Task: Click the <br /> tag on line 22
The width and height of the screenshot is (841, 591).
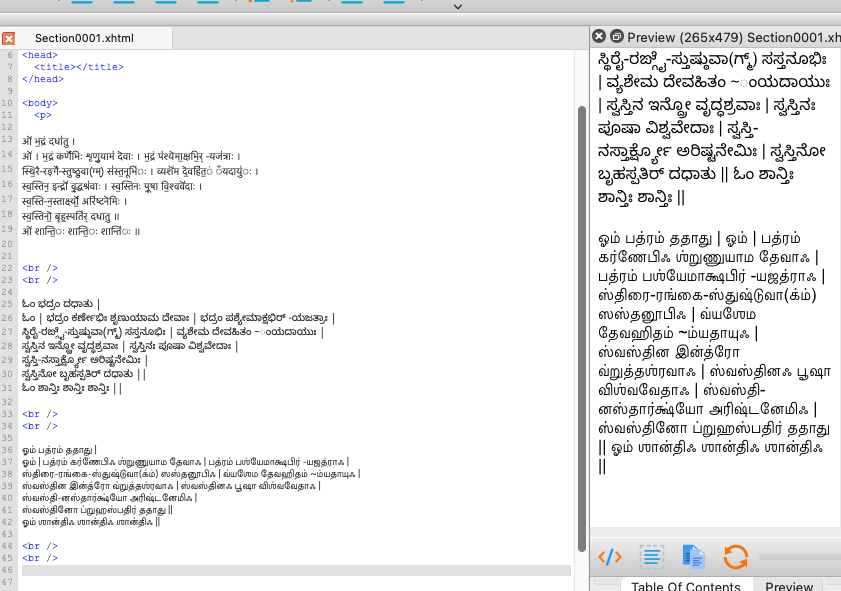Action: click(x=40, y=268)
